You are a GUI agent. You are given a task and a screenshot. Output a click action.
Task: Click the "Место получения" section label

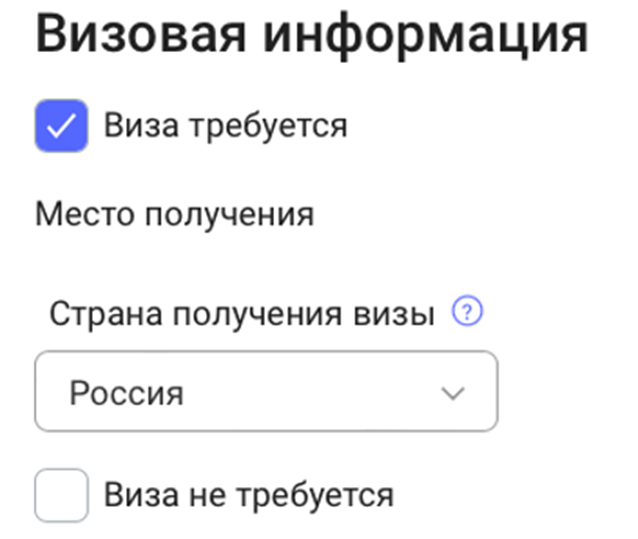[x=175, y=214]
